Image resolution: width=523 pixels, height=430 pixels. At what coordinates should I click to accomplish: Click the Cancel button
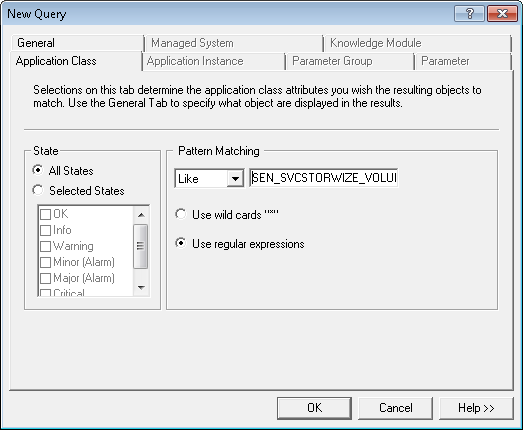[x=396, y=408]
